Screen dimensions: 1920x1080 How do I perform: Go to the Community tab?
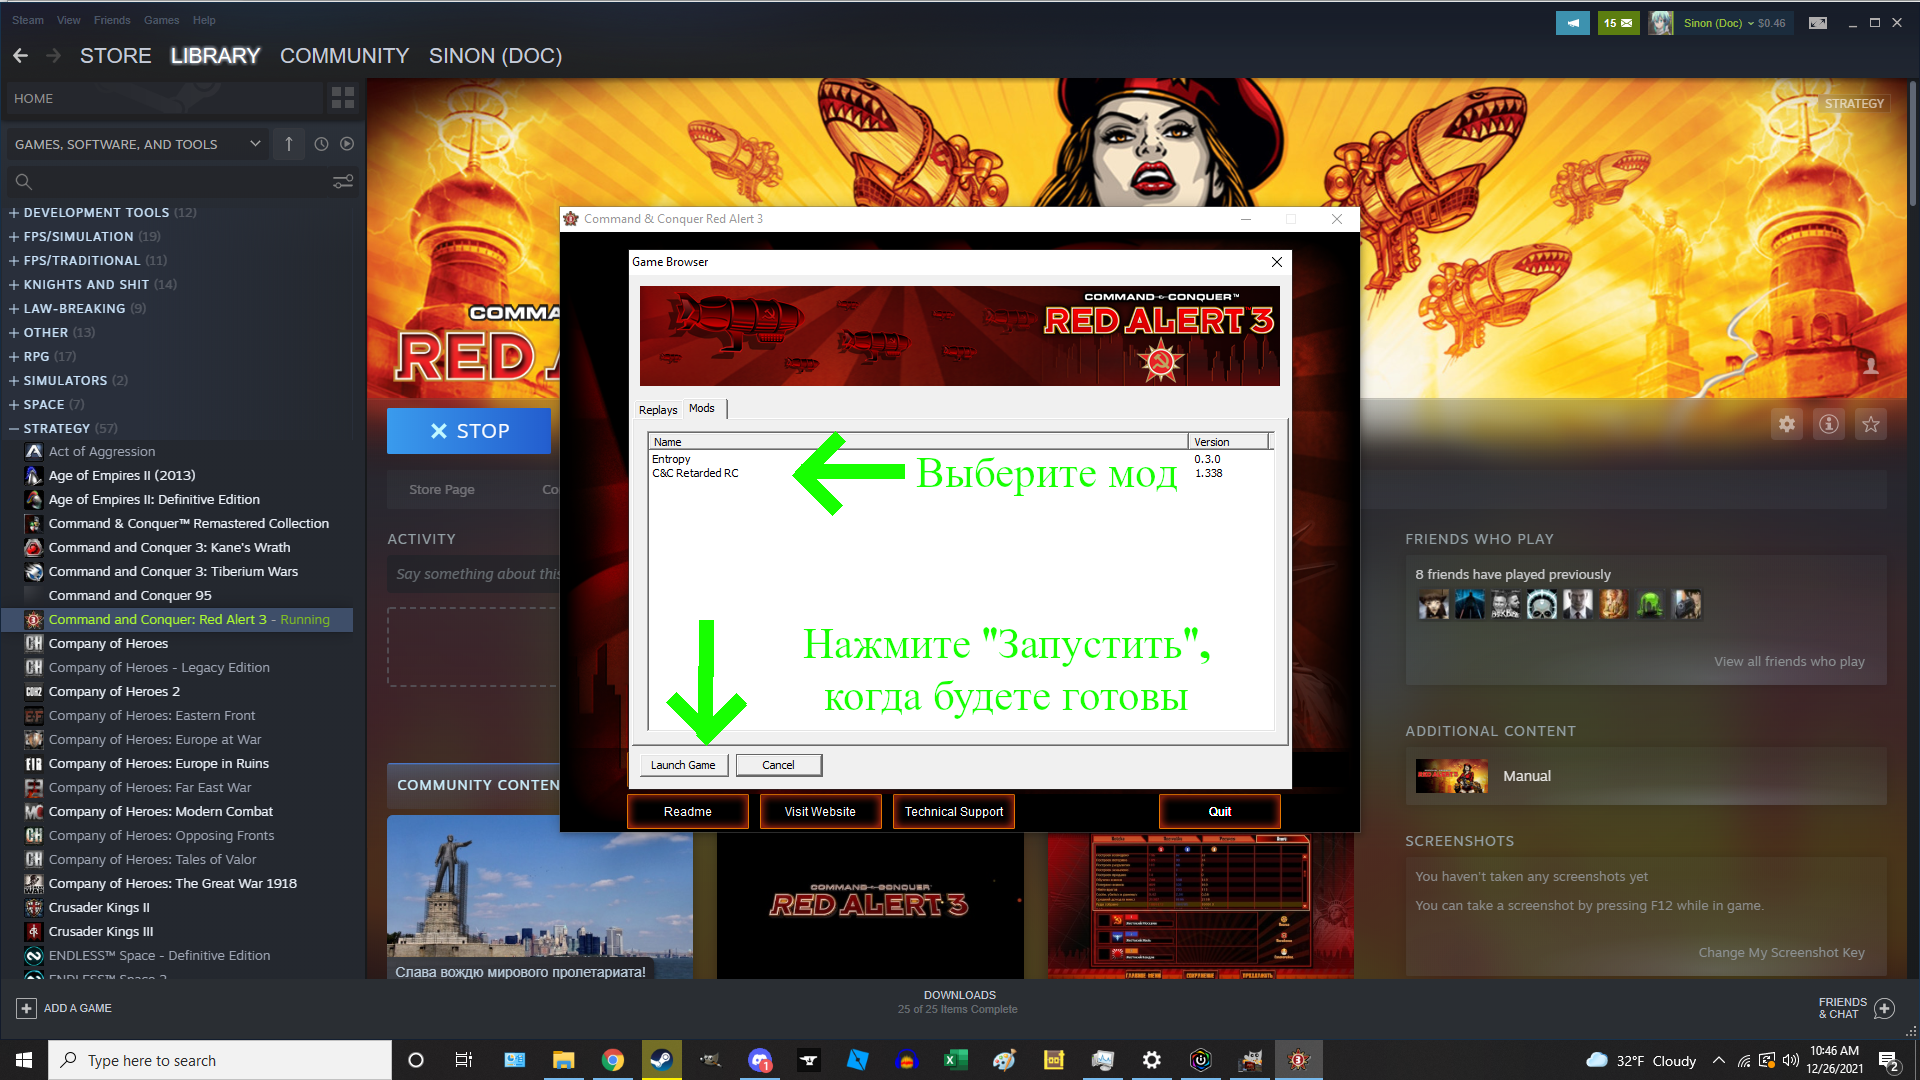pos(345,56)
